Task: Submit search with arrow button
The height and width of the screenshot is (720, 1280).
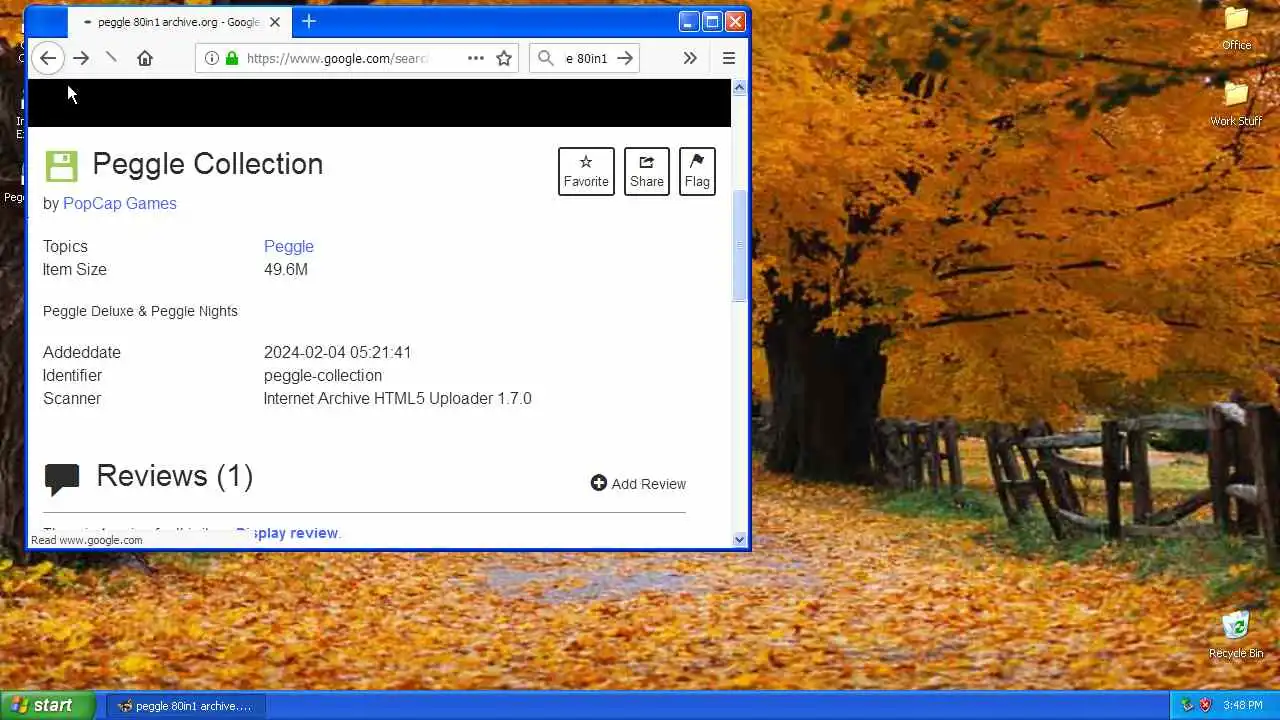Action: point(625,58)
